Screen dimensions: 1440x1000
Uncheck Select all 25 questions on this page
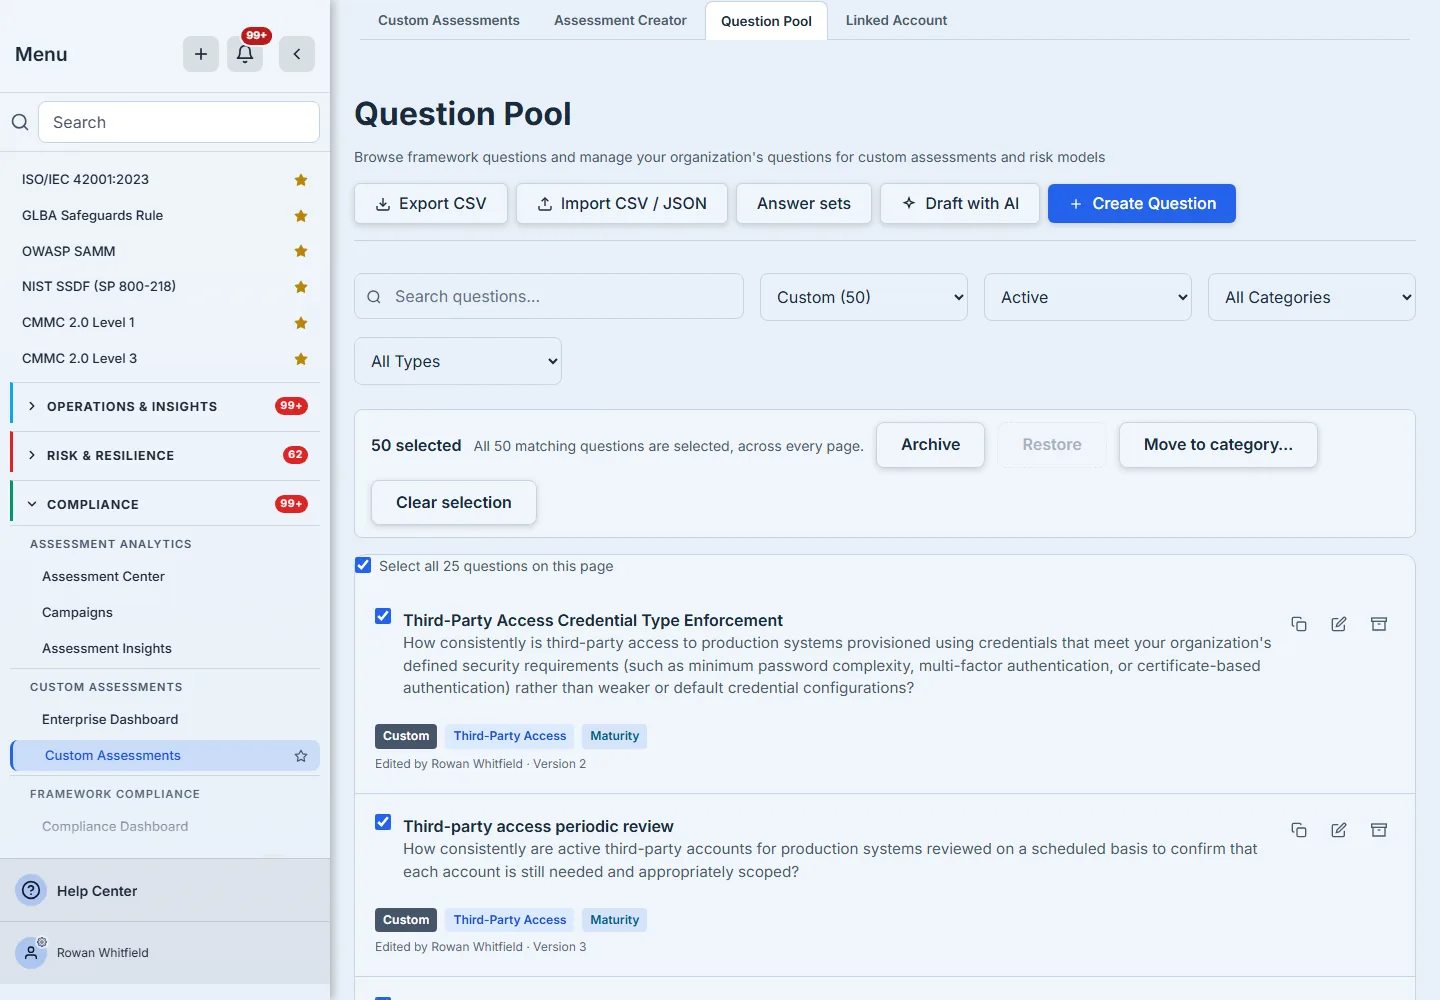point(363,565)
